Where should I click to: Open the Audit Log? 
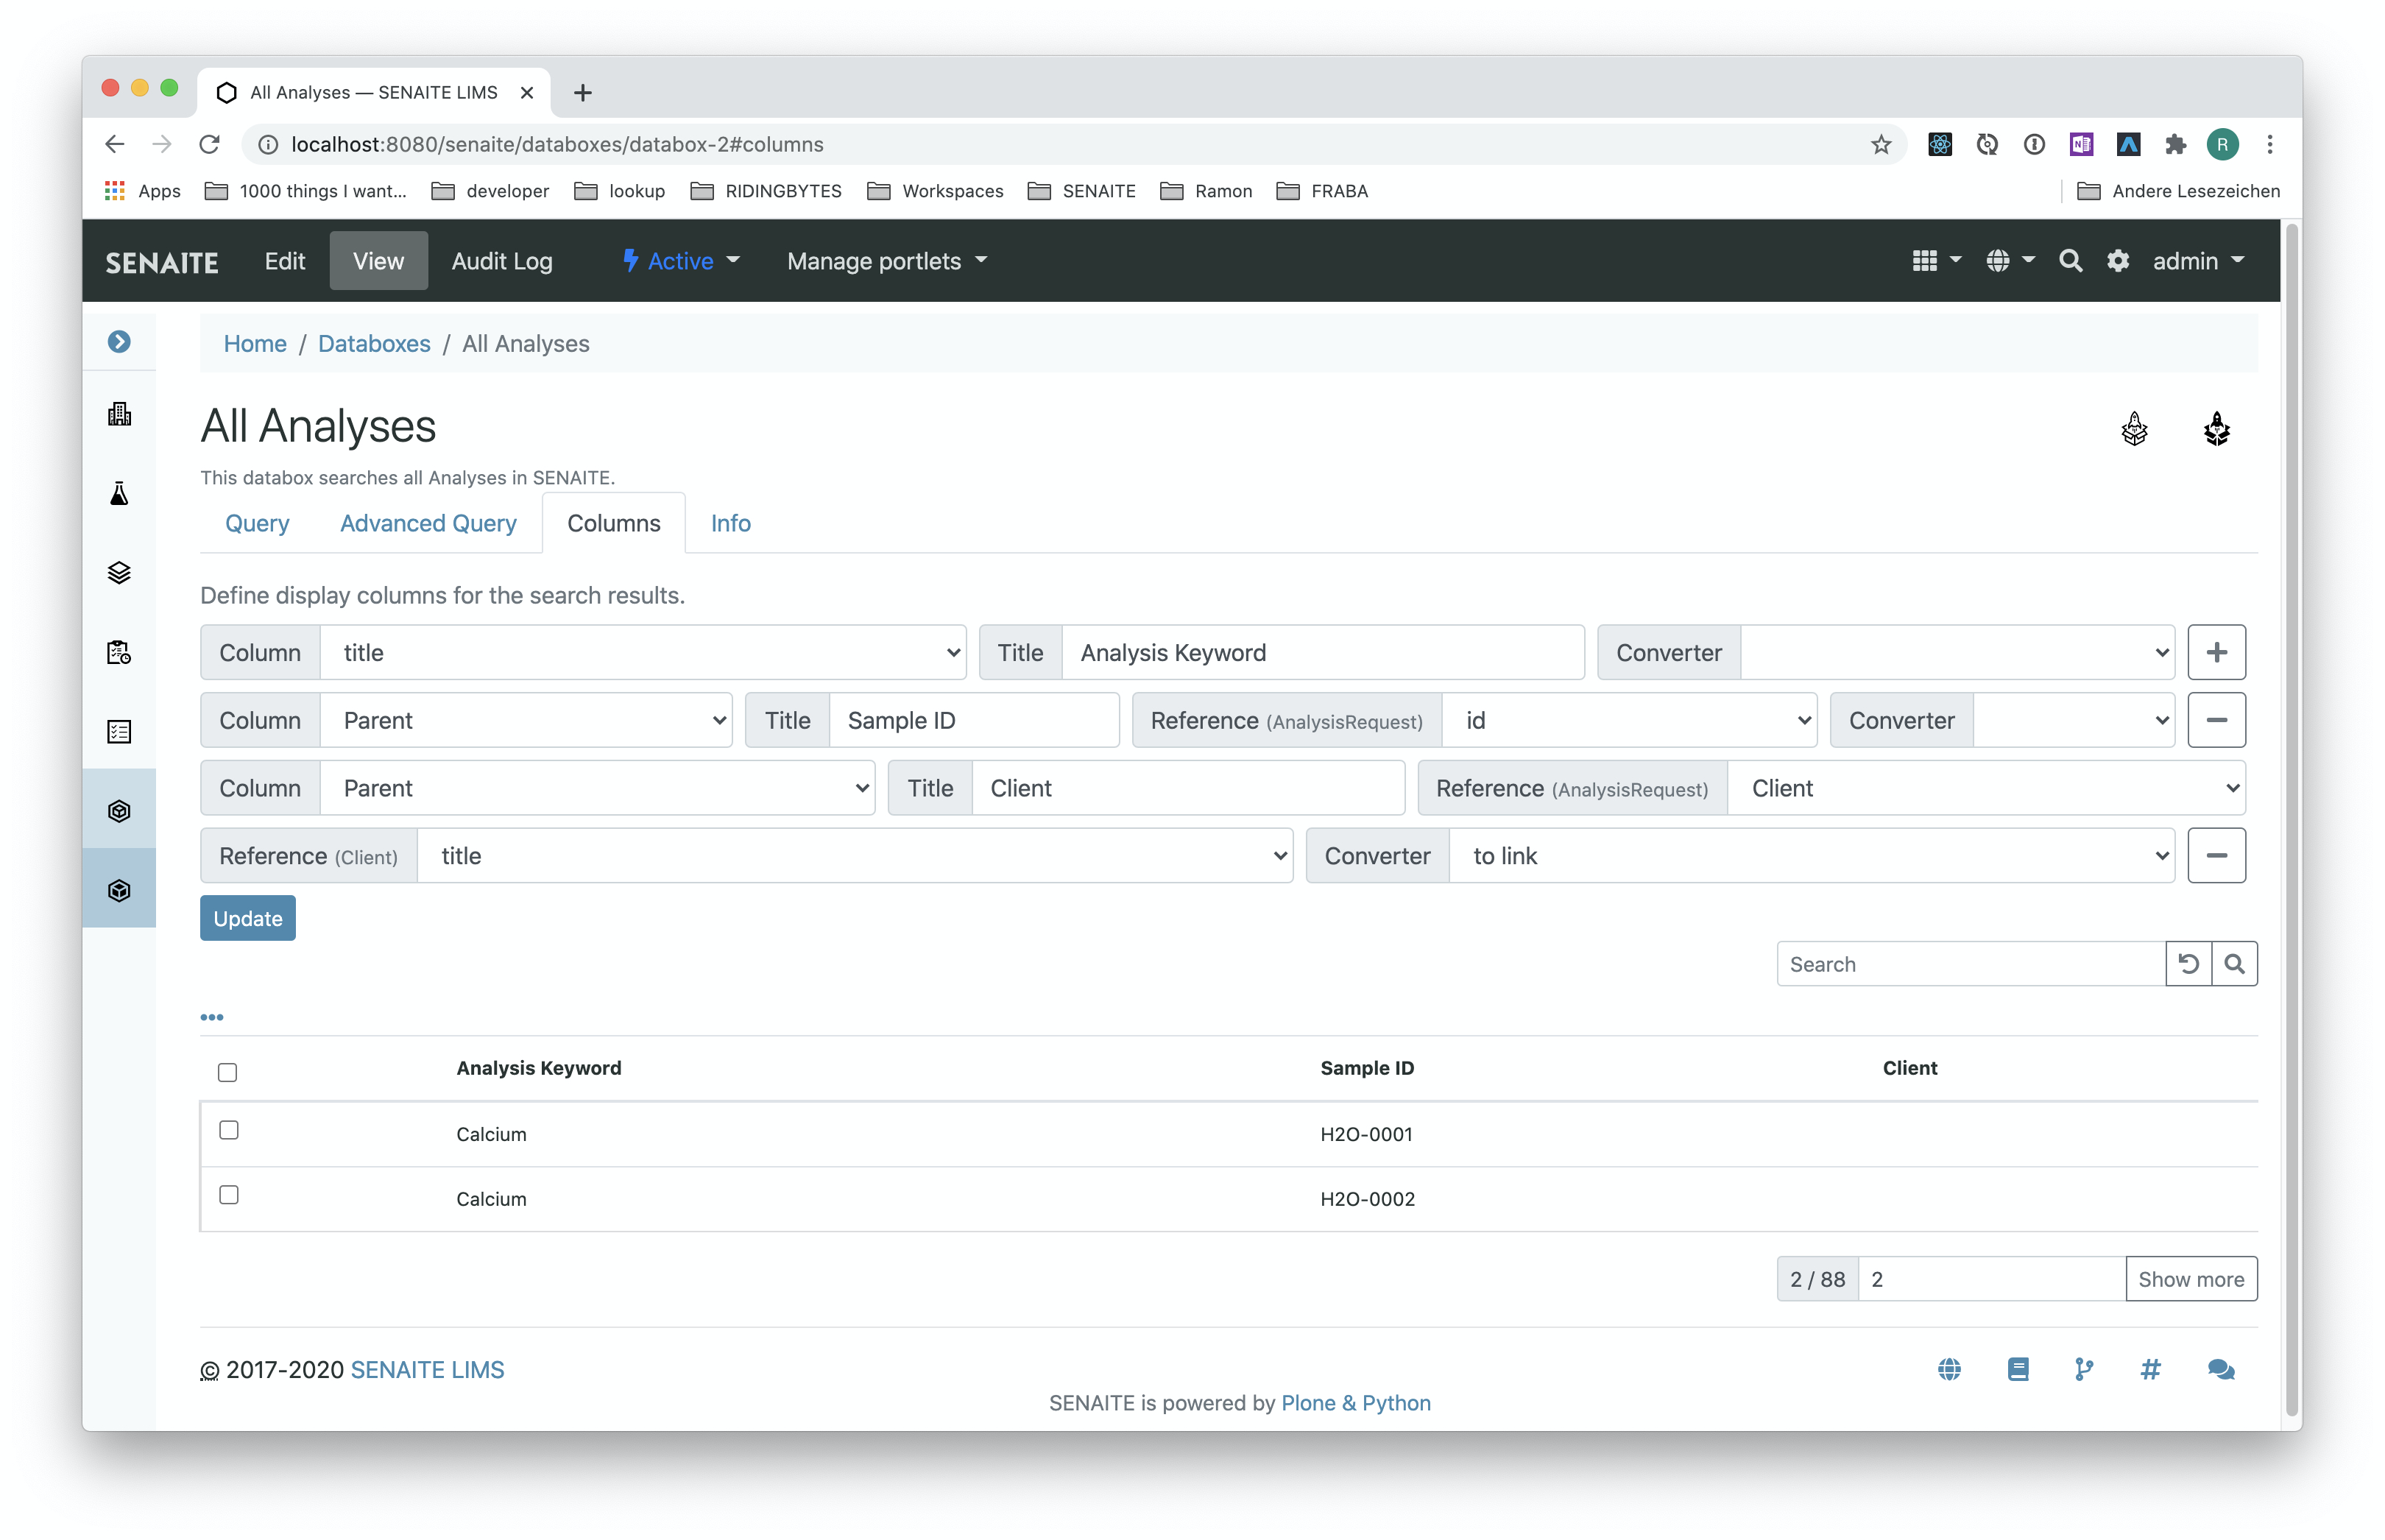pos(501,261)
